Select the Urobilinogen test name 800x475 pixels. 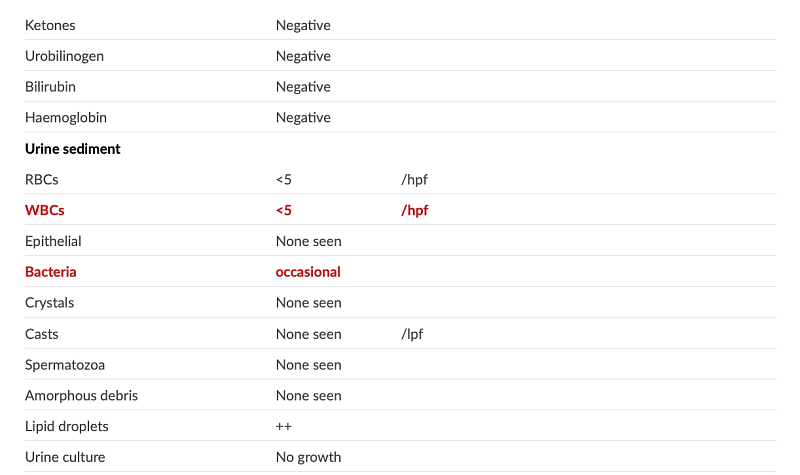pos(64,56)
